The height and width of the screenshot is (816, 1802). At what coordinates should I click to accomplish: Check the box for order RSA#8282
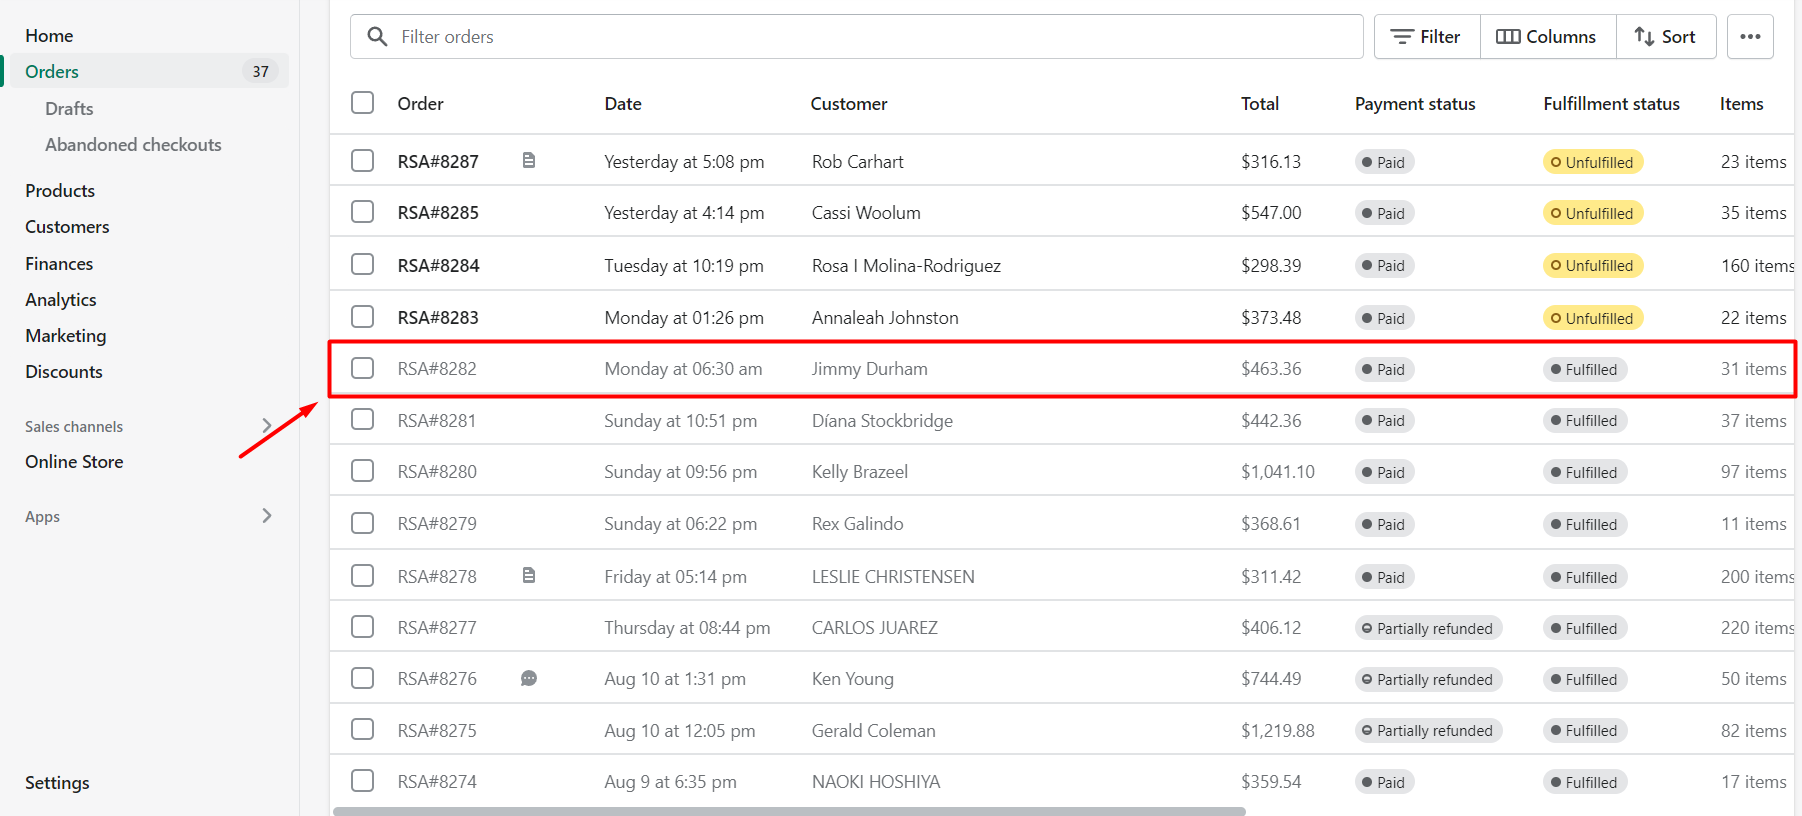(x=363, y=368)
